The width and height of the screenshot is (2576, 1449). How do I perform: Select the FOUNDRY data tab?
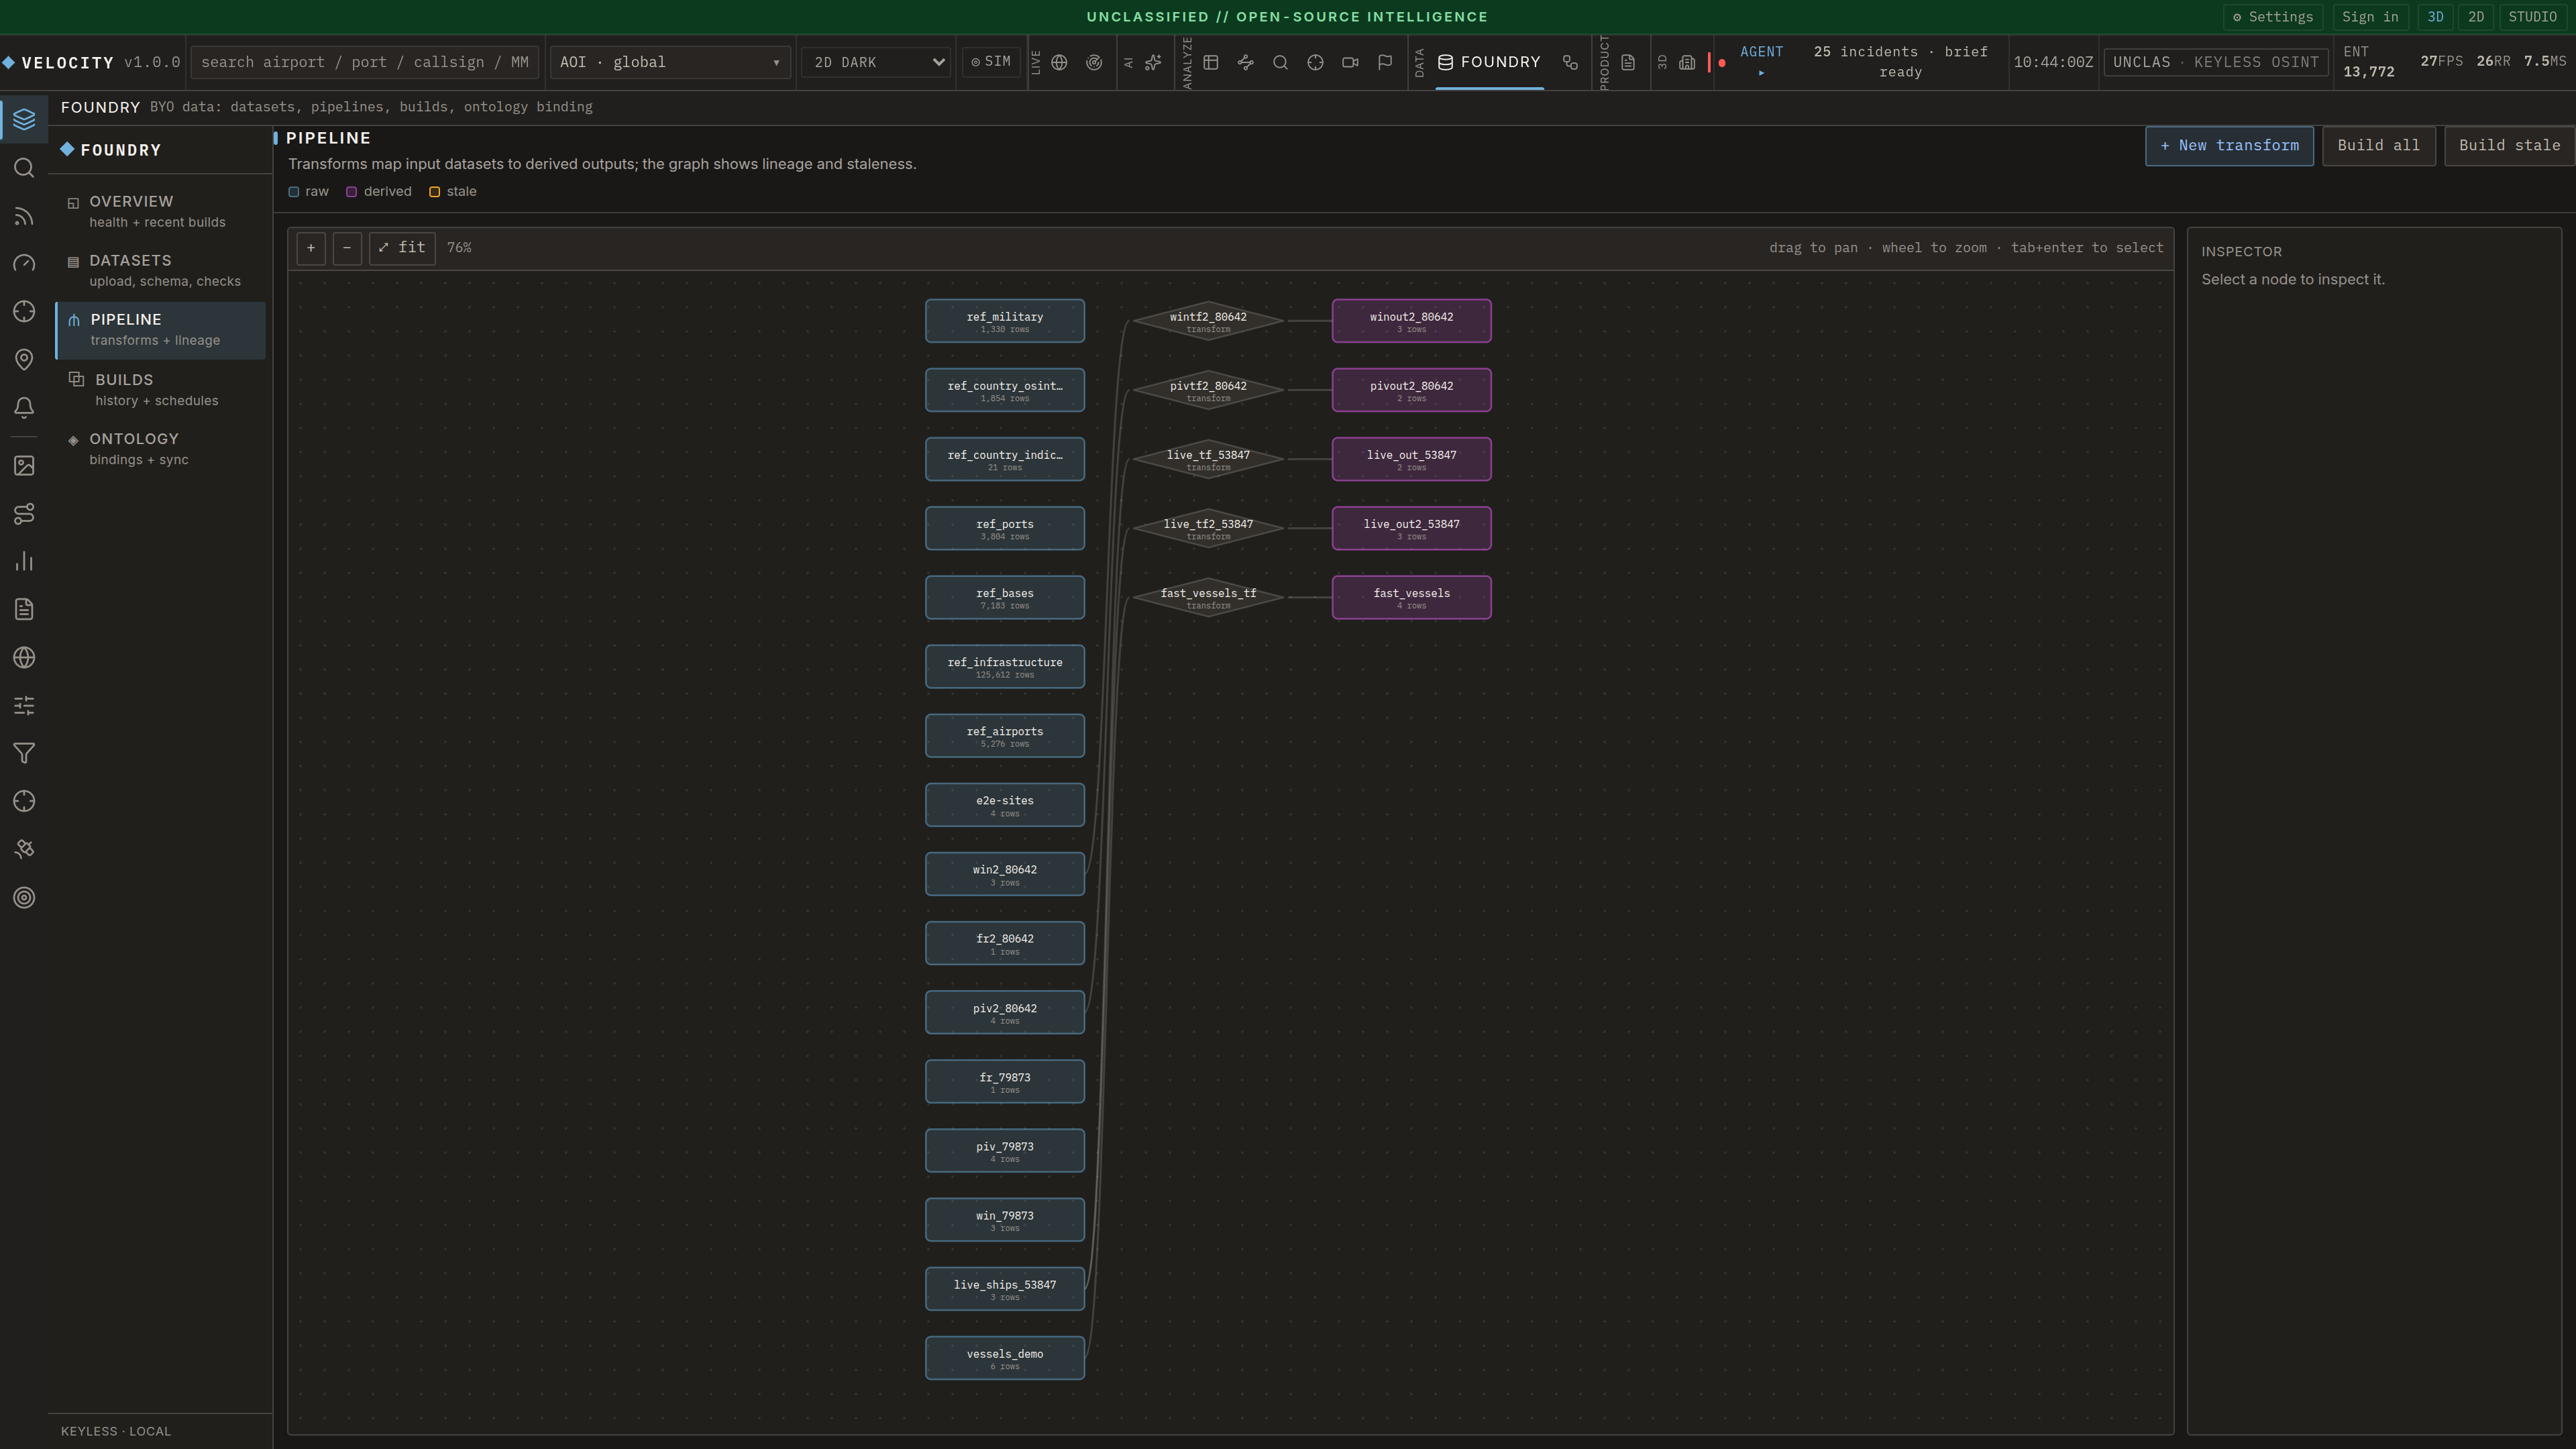[1489, 62]
